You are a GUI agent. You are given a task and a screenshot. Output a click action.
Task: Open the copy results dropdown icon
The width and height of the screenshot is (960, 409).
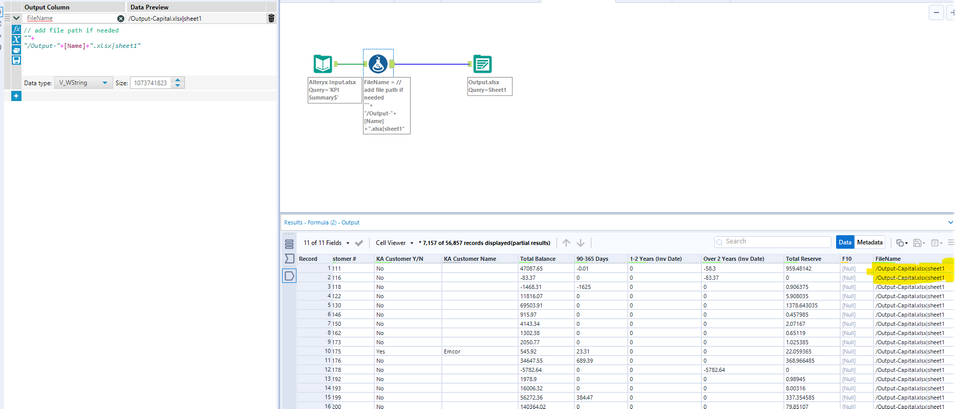pyautogui.click(x=901, y=242)
